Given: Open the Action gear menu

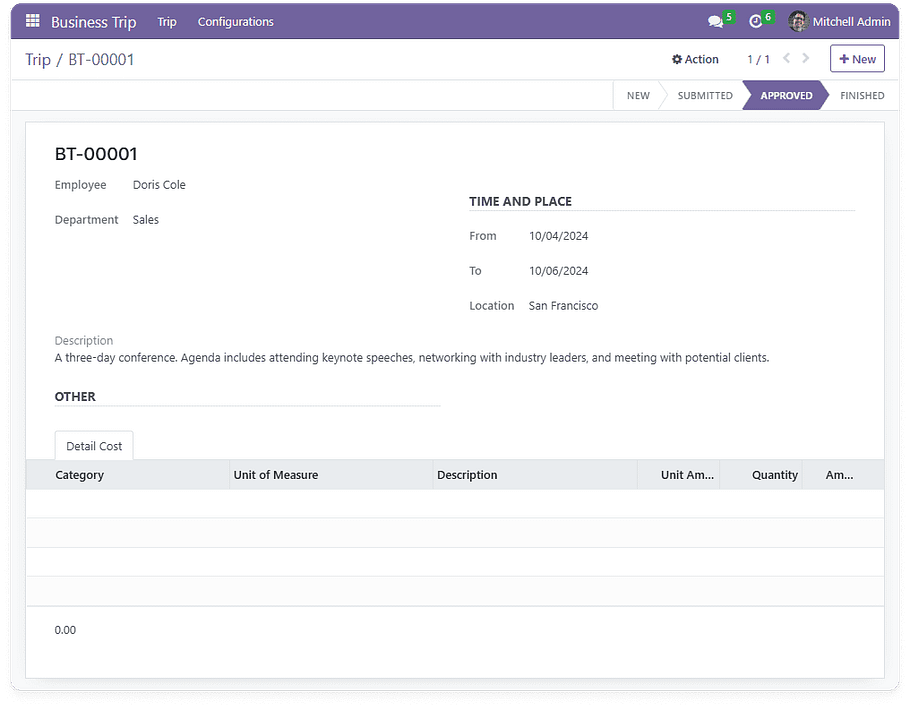Looking at the screenshot, I should click(695, 59).
